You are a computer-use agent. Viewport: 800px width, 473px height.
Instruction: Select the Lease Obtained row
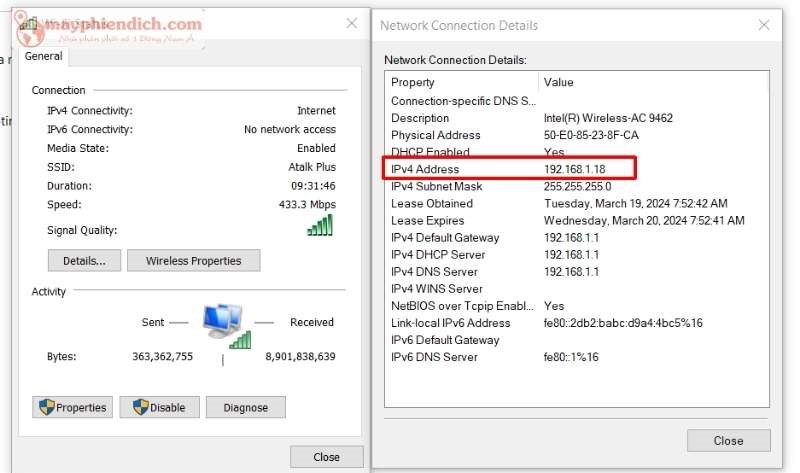tap(577, 203)
